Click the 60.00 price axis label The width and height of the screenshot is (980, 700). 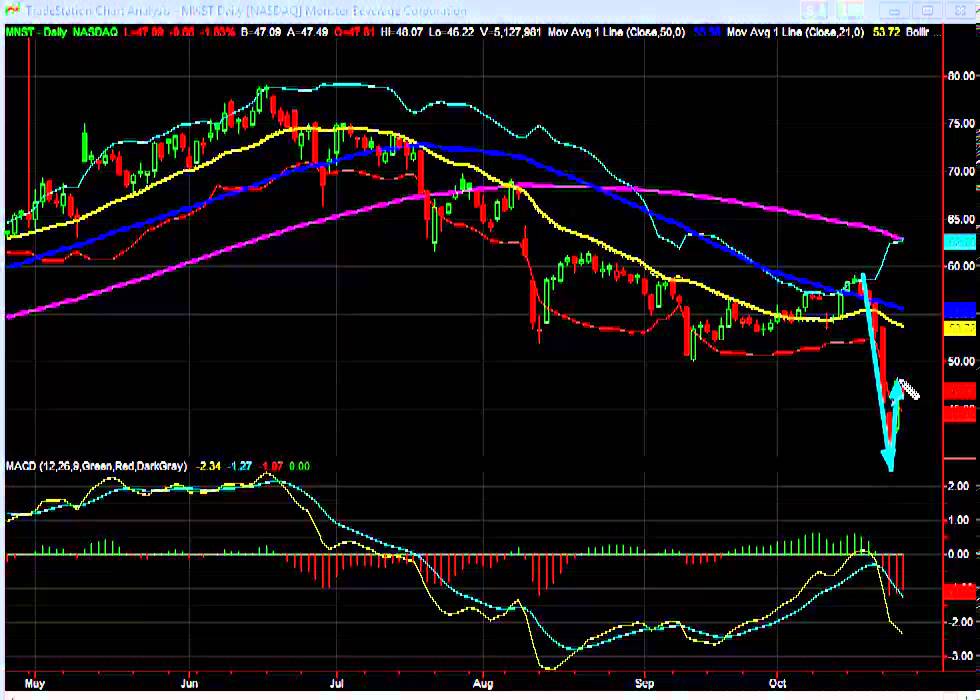961,266
